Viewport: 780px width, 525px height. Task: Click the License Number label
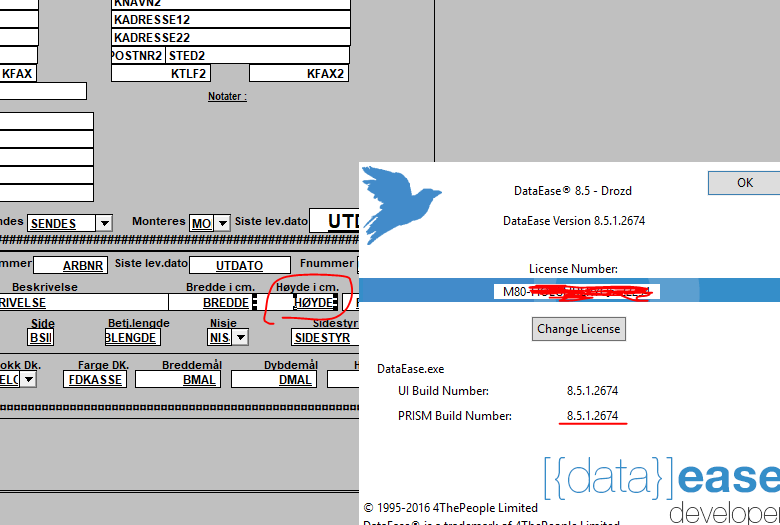(573, 269)
